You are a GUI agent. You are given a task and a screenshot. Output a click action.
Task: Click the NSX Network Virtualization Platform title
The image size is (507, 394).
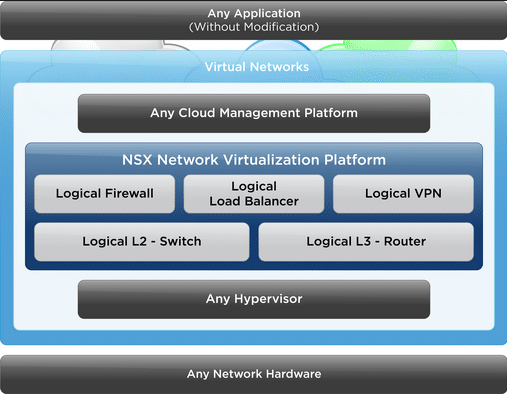click(x=254, y=160)
